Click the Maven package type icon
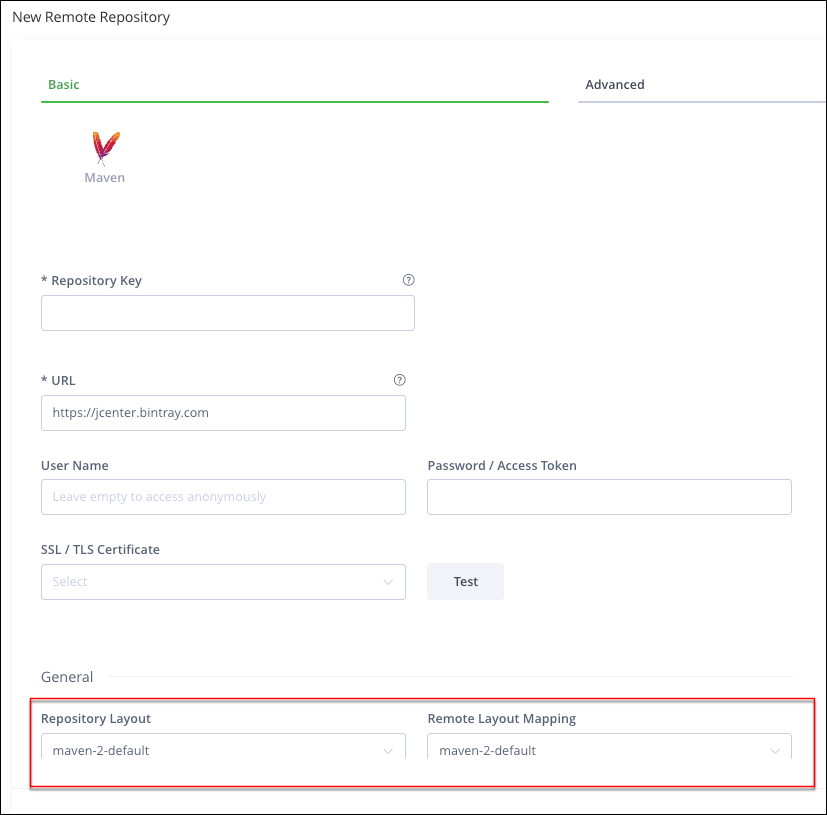Screen dimensions: 827x815 click(105, 148)
